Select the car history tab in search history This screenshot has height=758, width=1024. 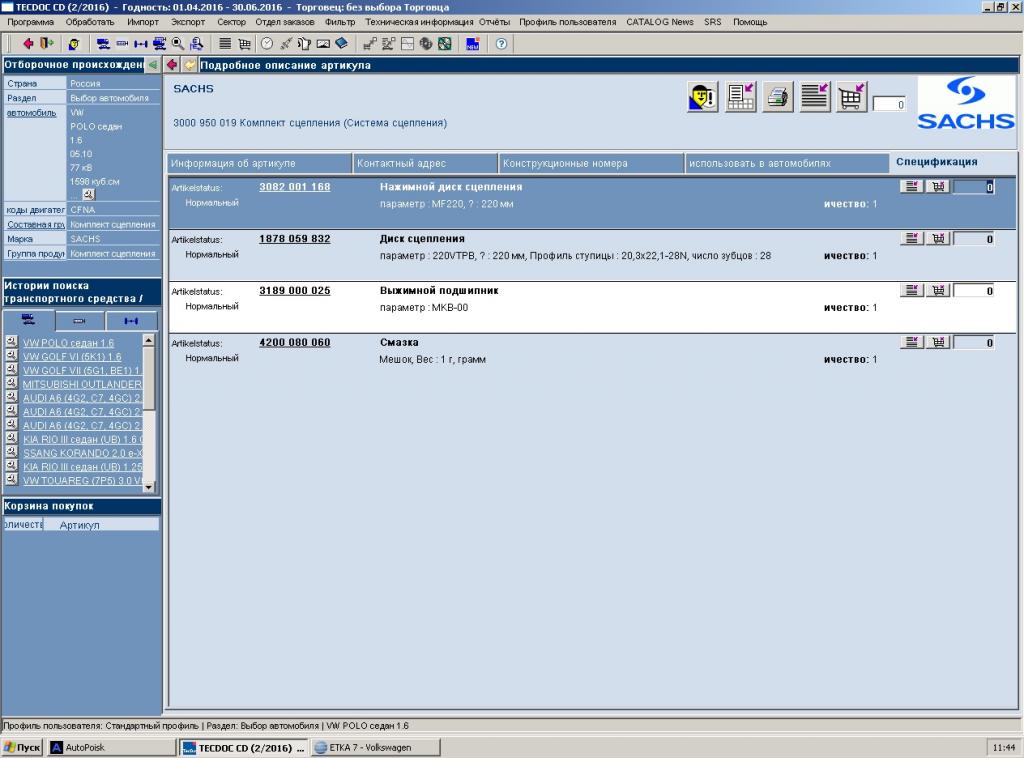pyautogui.click(x=29, y=320)
